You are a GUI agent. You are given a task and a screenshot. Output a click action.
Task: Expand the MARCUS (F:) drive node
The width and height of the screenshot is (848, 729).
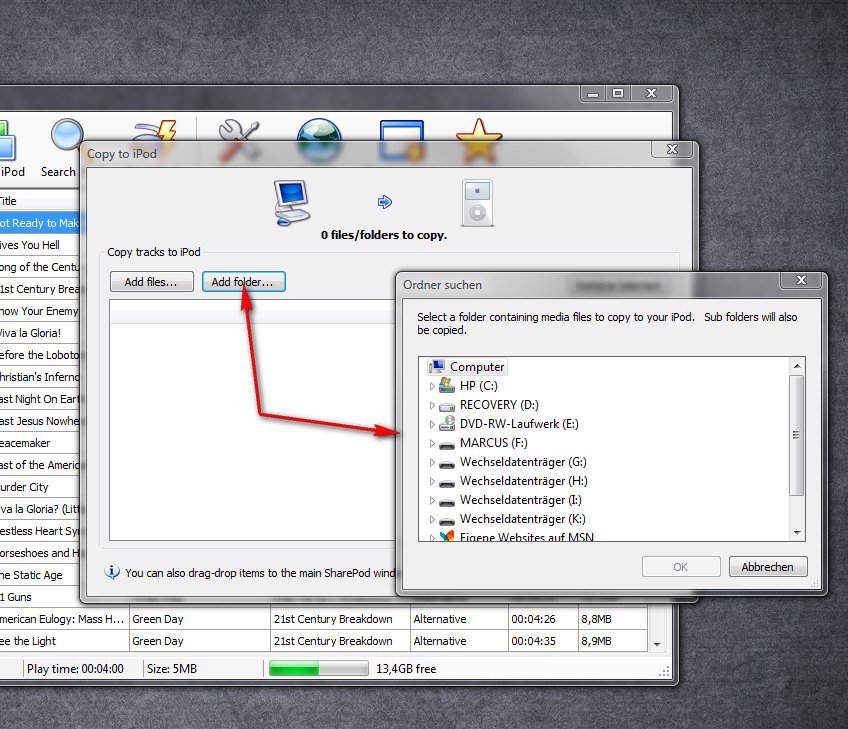pyautogui.click(x=432, y=443)
